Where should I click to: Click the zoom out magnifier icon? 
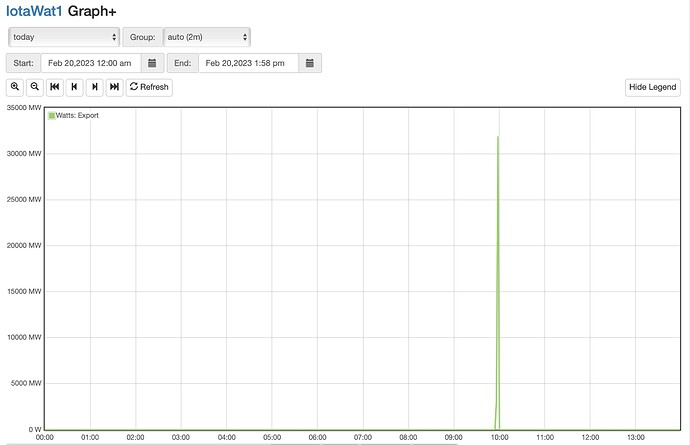tap(35, 87)
